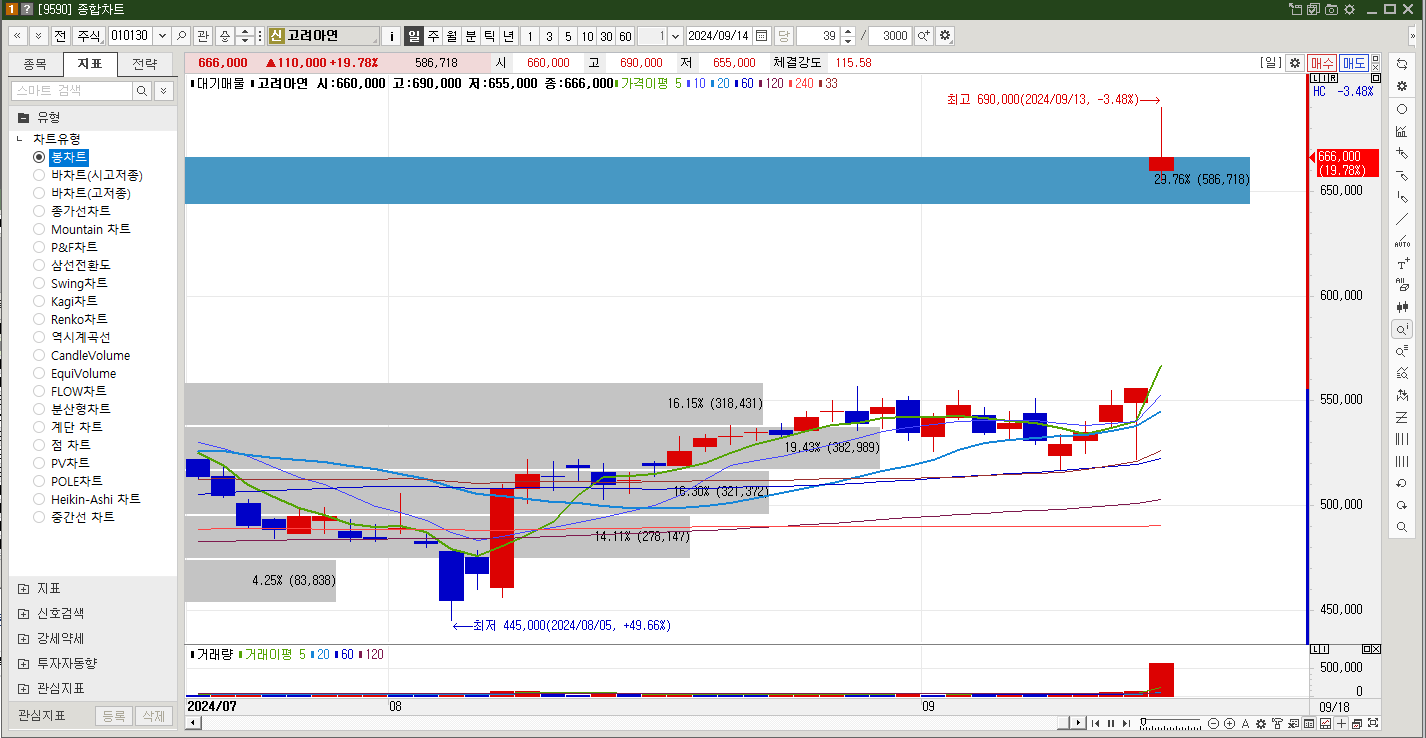Click skip-to-end playback button at bottom
Screen dimensions: 1426x738
coord(1125,724)
